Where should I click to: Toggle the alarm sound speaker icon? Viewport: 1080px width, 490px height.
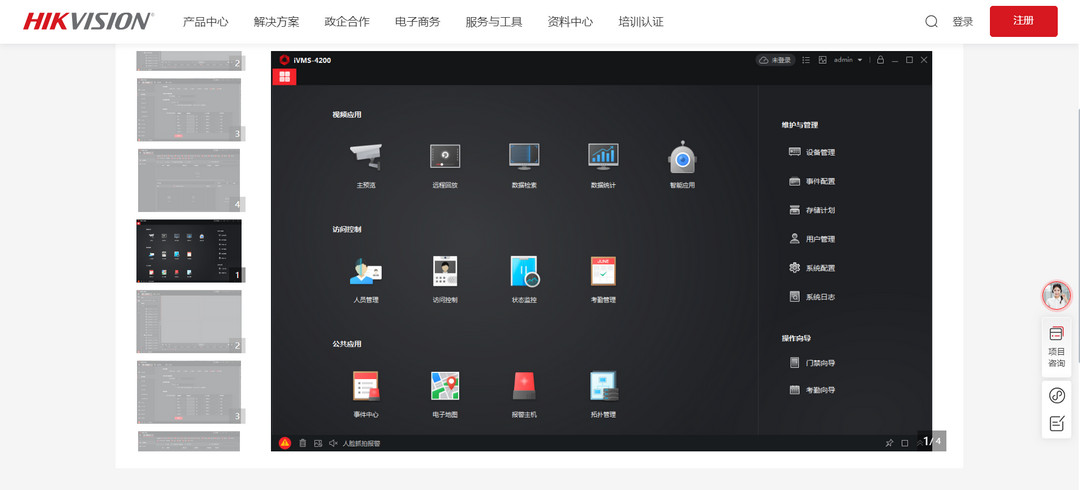tap(333, 443)
